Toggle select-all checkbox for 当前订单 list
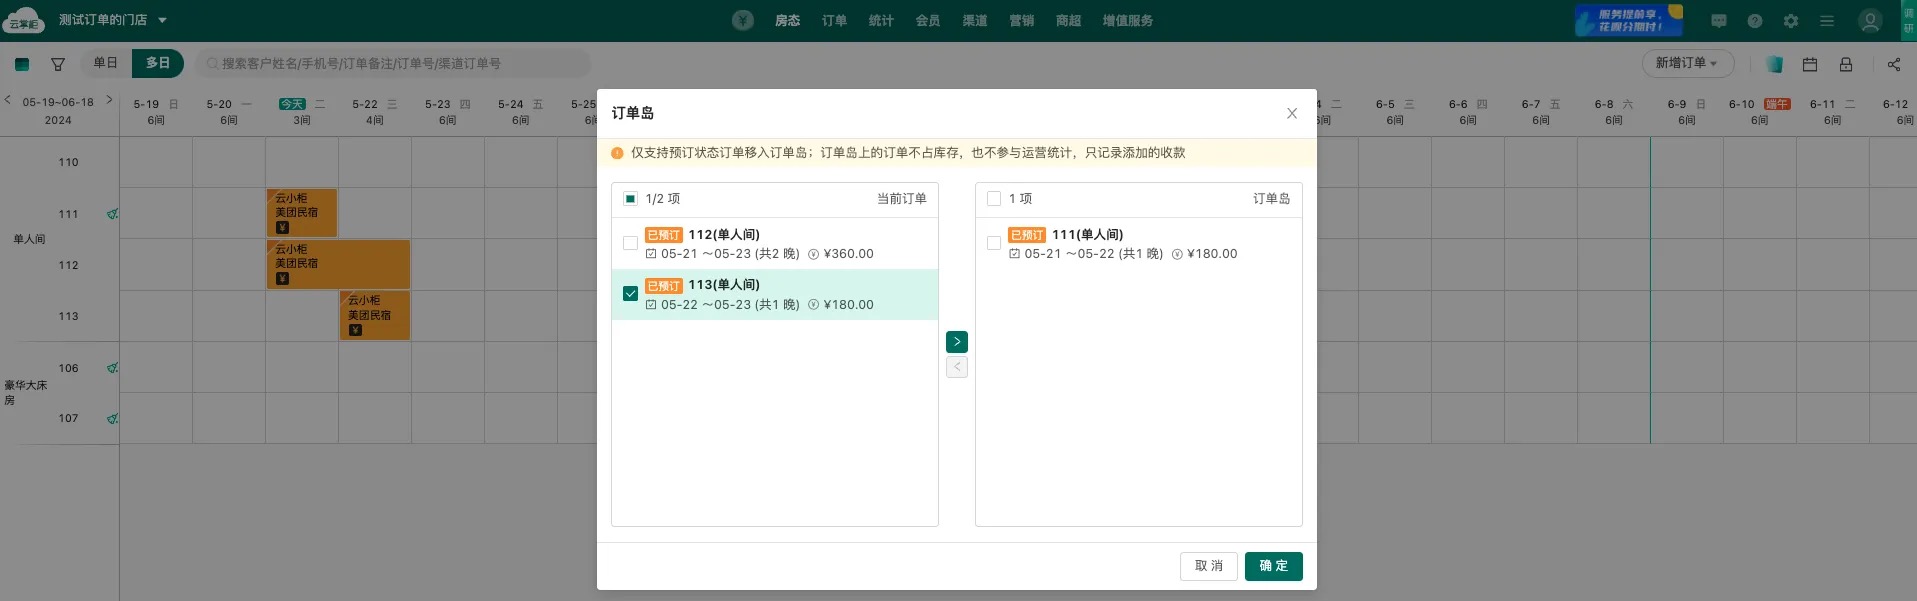 630,199
